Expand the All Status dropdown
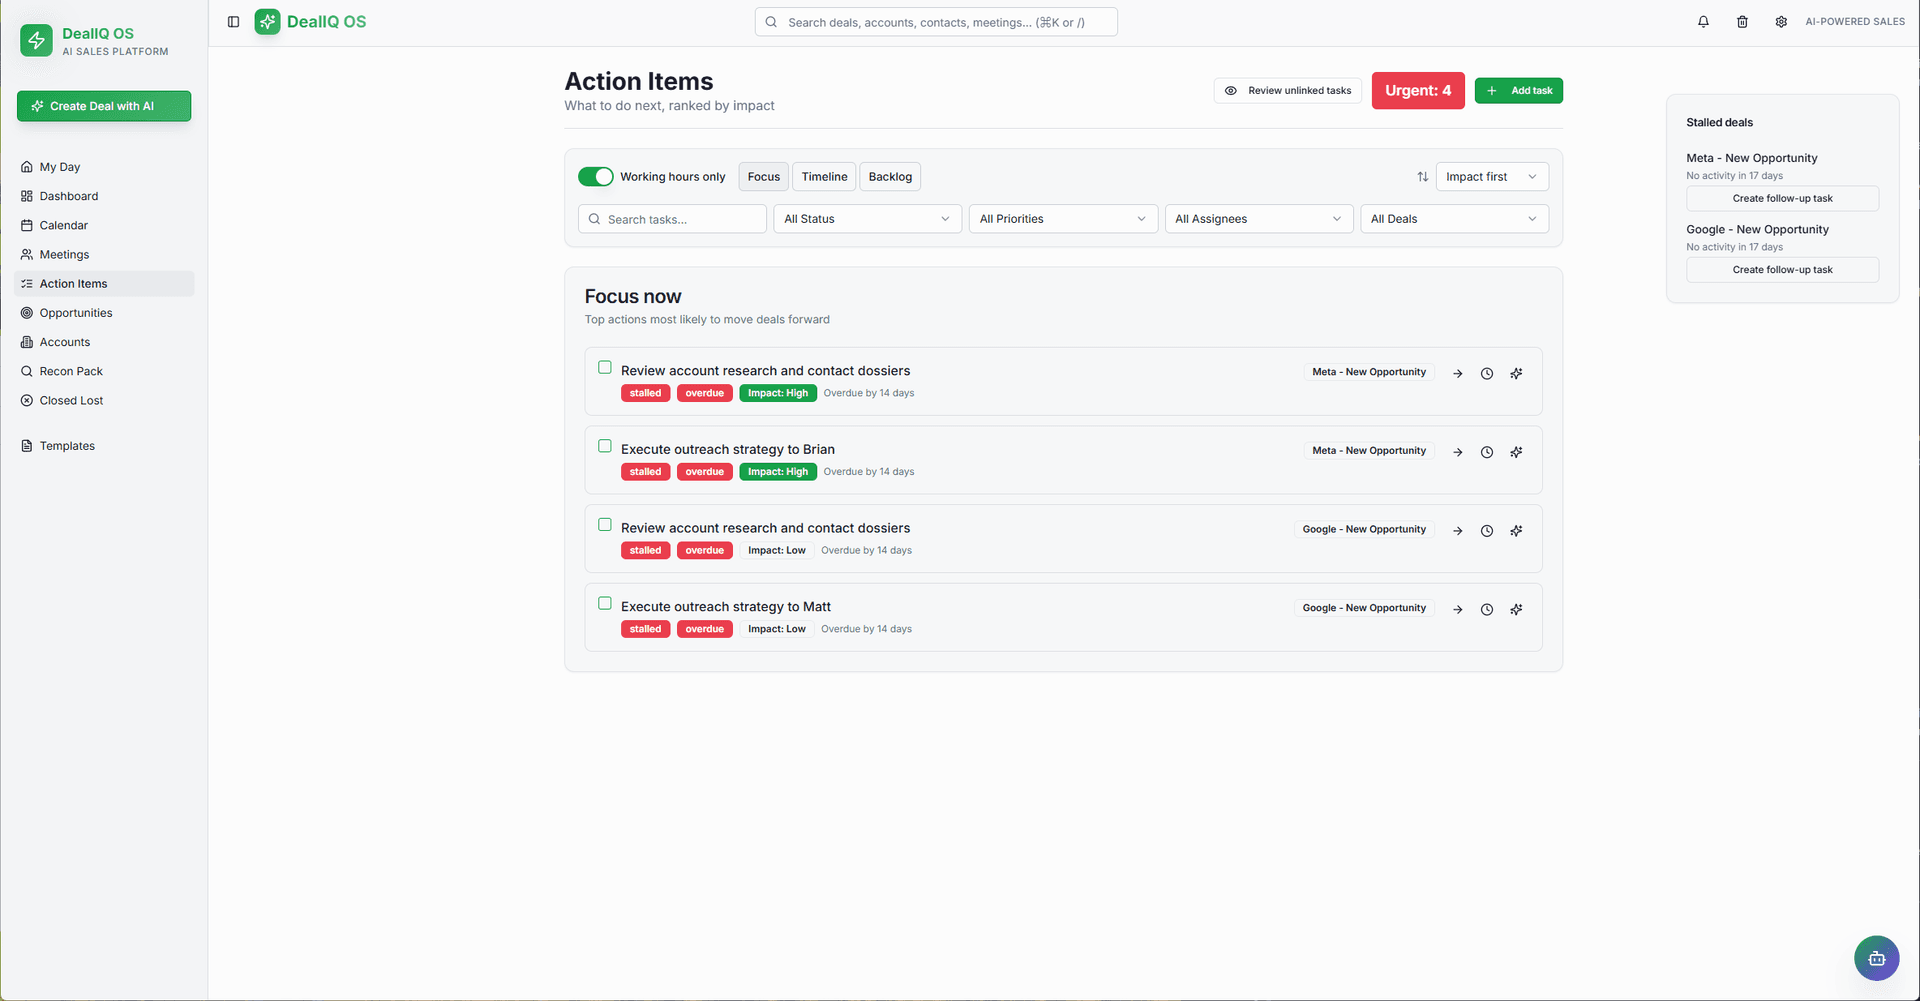 point(867,219)
